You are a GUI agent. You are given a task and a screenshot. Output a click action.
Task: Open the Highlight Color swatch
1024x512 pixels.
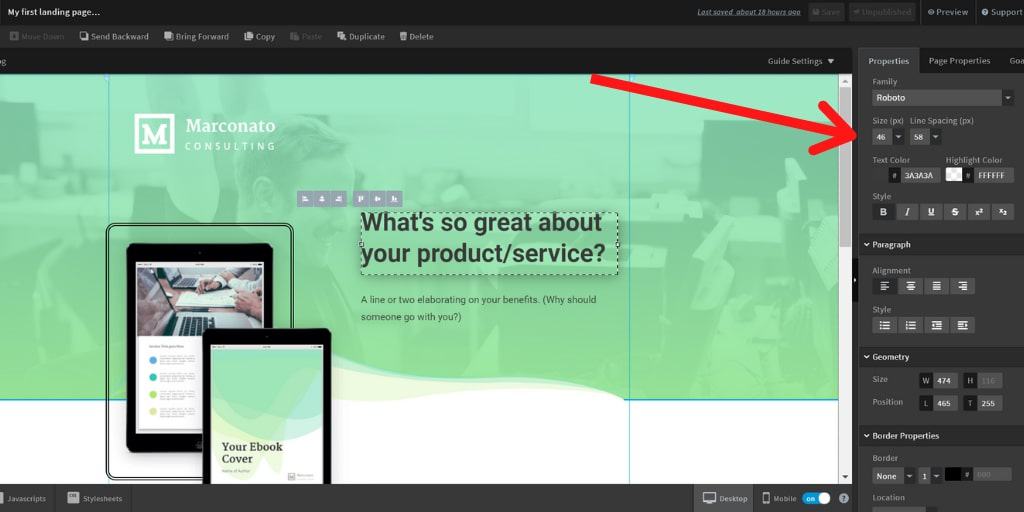tap(953, 175)
